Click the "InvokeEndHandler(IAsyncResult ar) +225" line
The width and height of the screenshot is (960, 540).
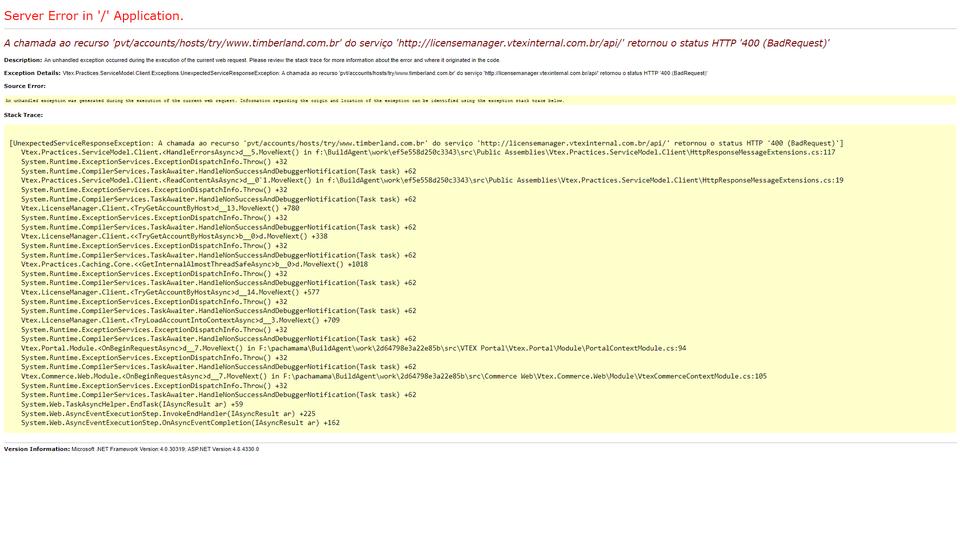(x=168, y=414)
